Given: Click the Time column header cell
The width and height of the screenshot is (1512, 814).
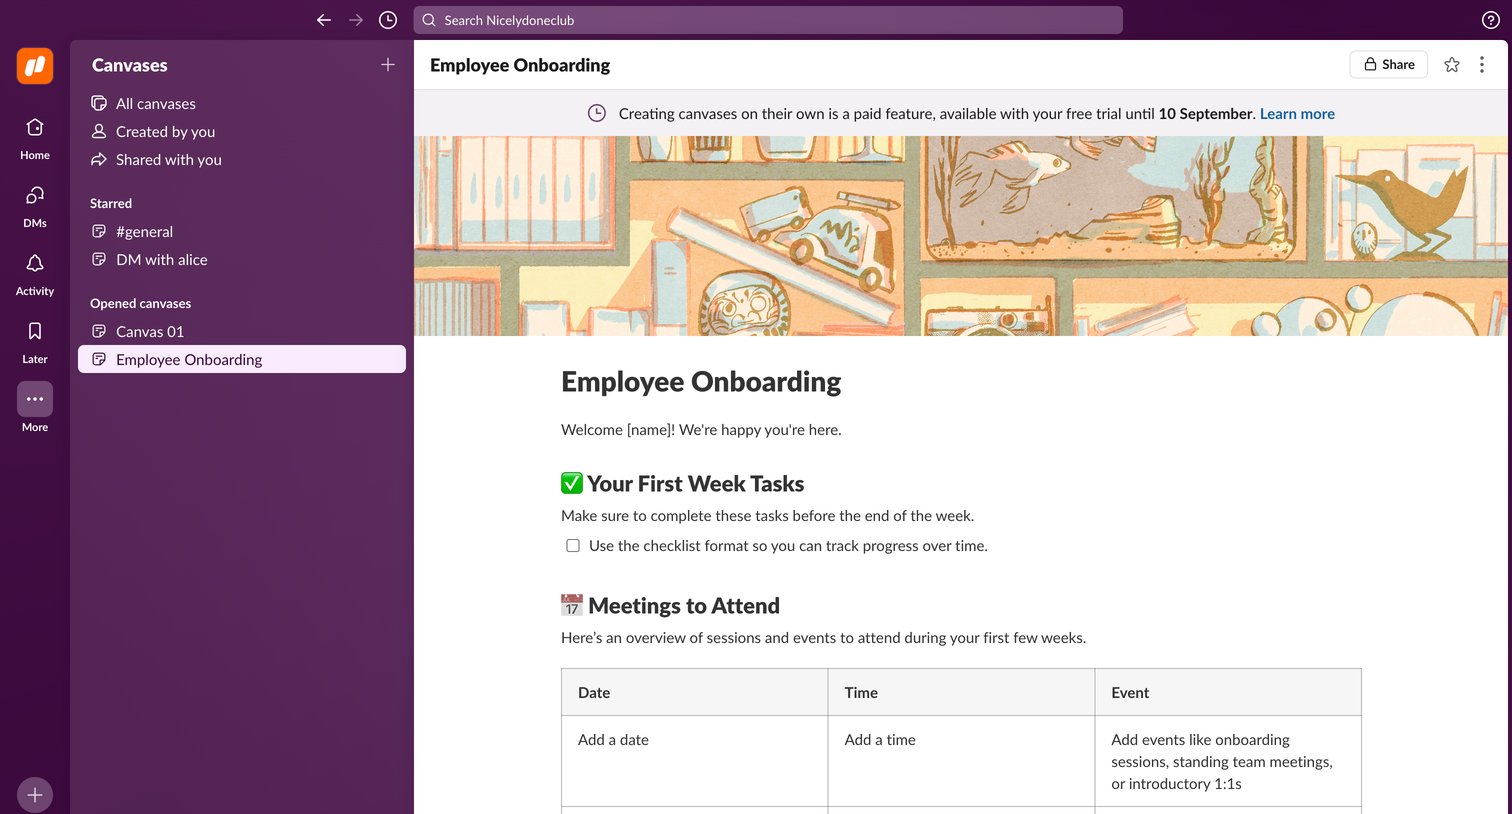Looking at the screenshot, I should (962, 693).
